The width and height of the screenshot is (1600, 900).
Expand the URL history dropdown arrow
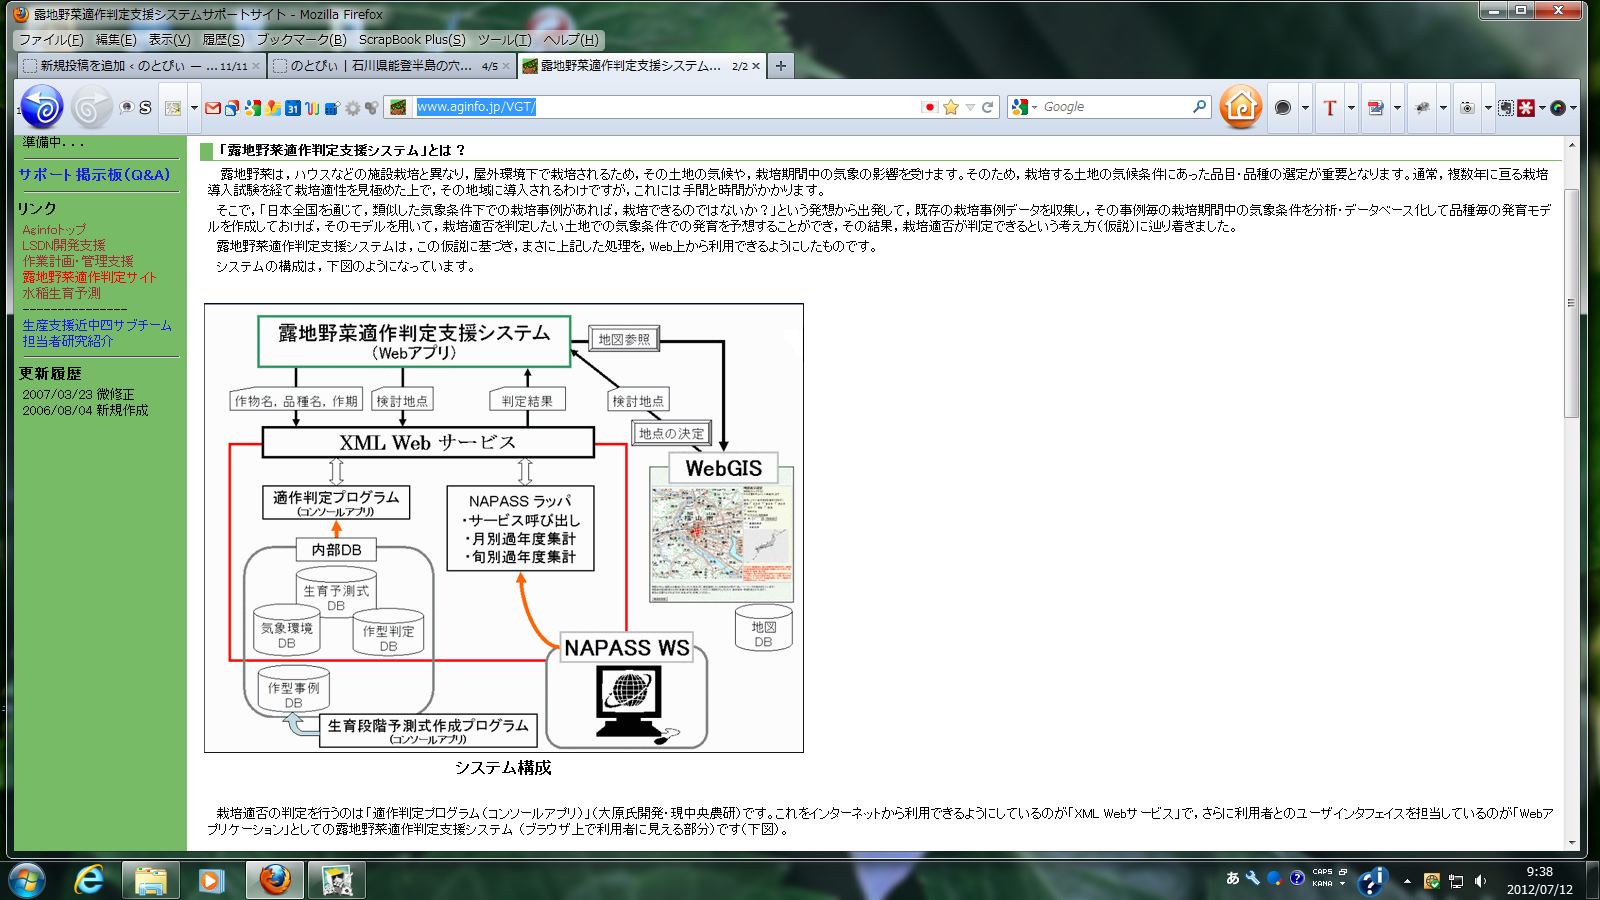point(969,107)
